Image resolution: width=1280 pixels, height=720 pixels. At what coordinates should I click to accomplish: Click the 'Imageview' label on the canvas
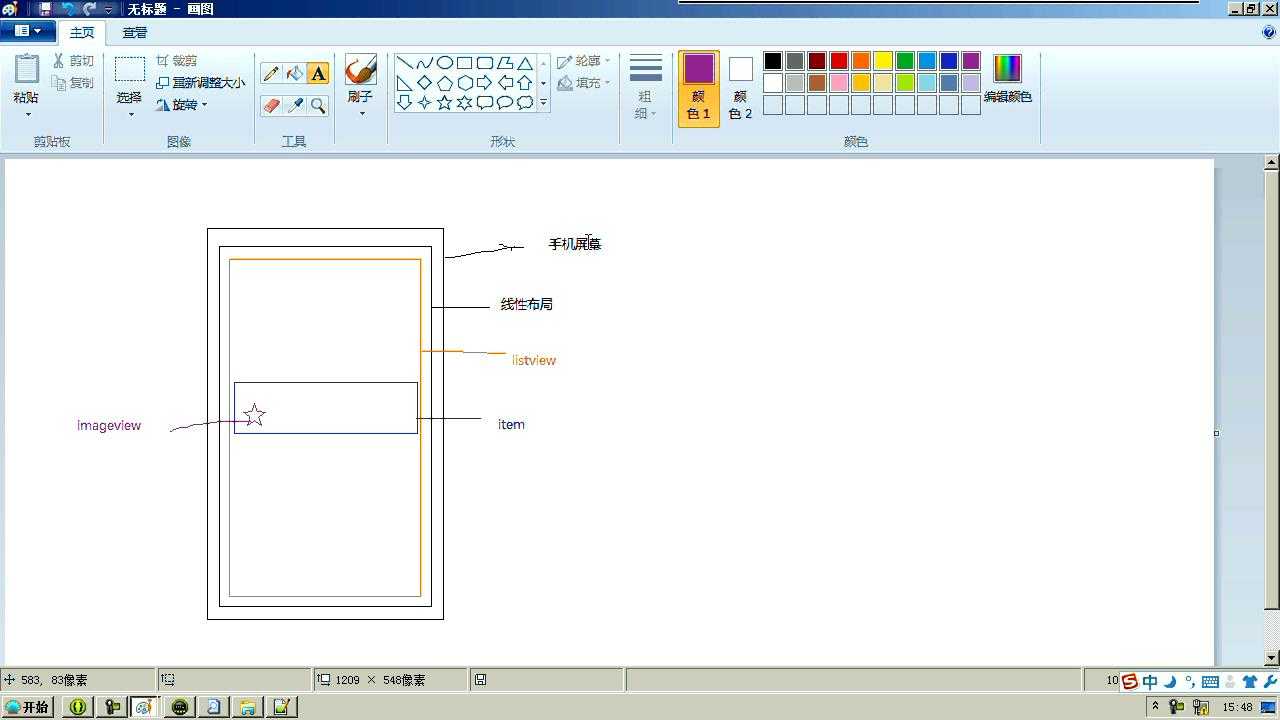click(x=109, y=425)
